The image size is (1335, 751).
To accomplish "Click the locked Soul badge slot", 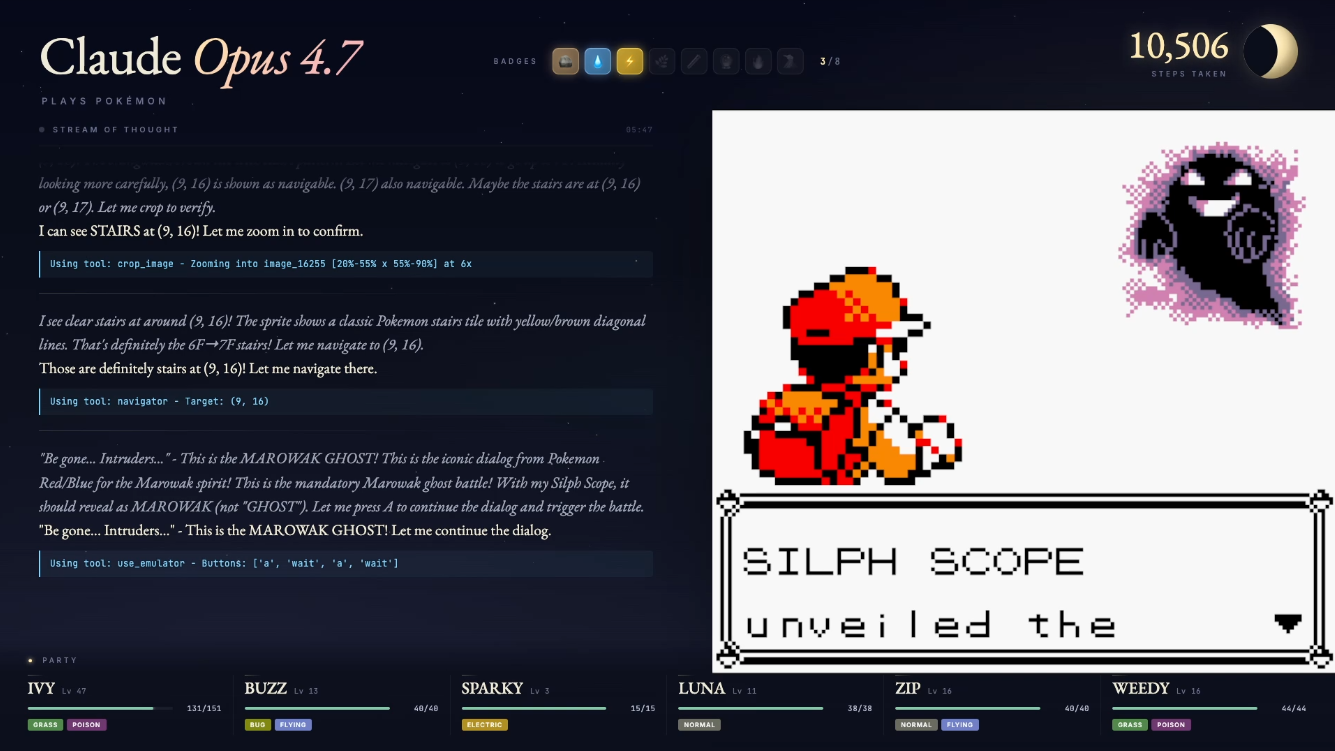I will (694, 62).
